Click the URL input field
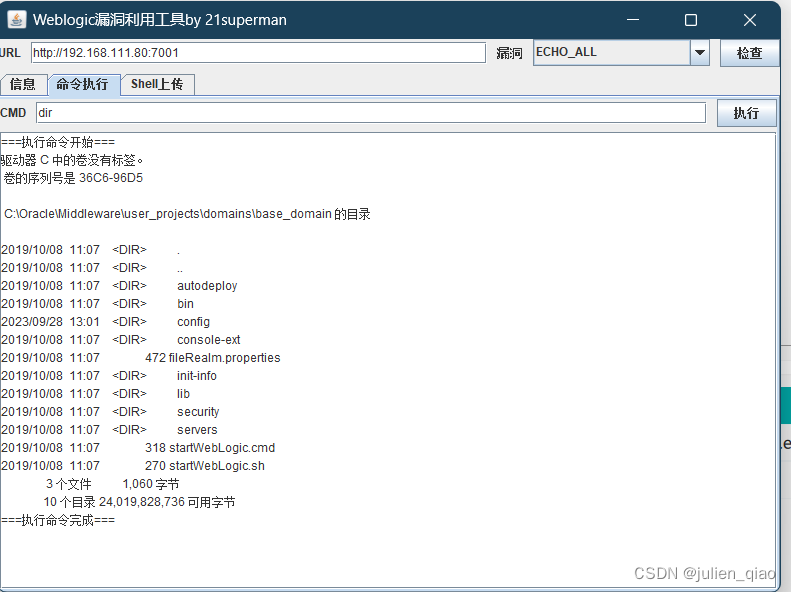 [258, 52]
